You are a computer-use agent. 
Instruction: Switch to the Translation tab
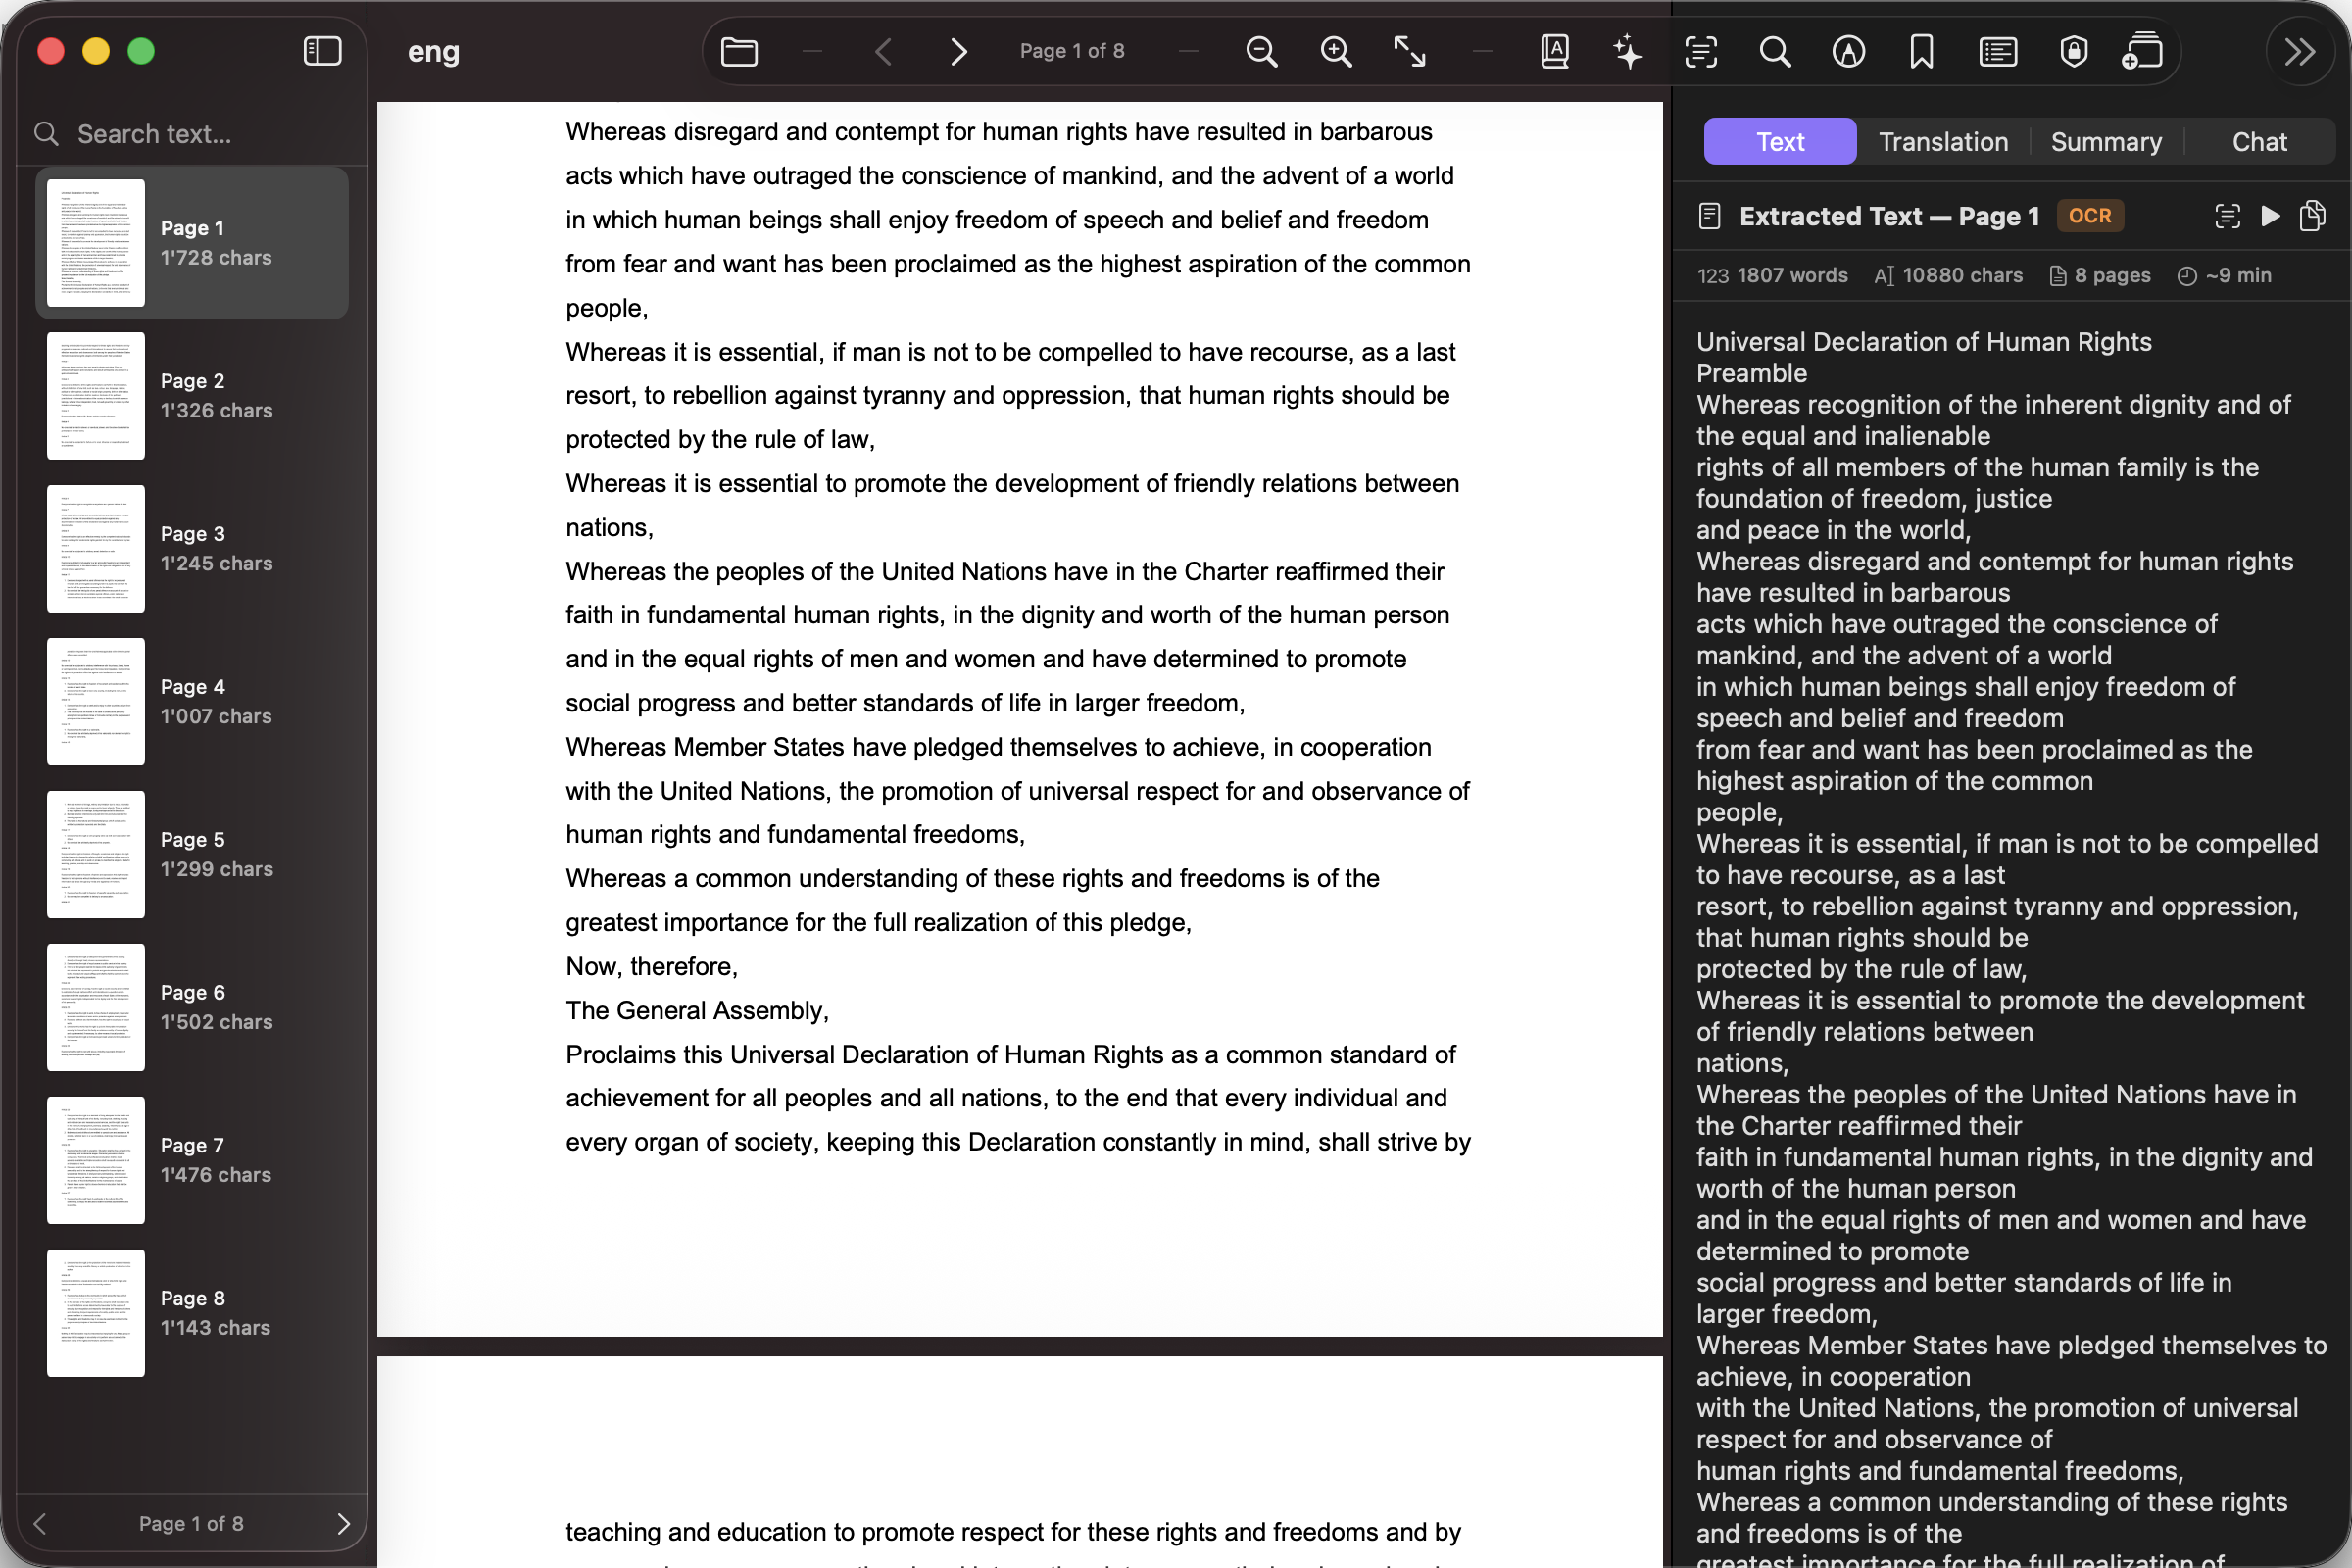click(x=1942, y=141)
